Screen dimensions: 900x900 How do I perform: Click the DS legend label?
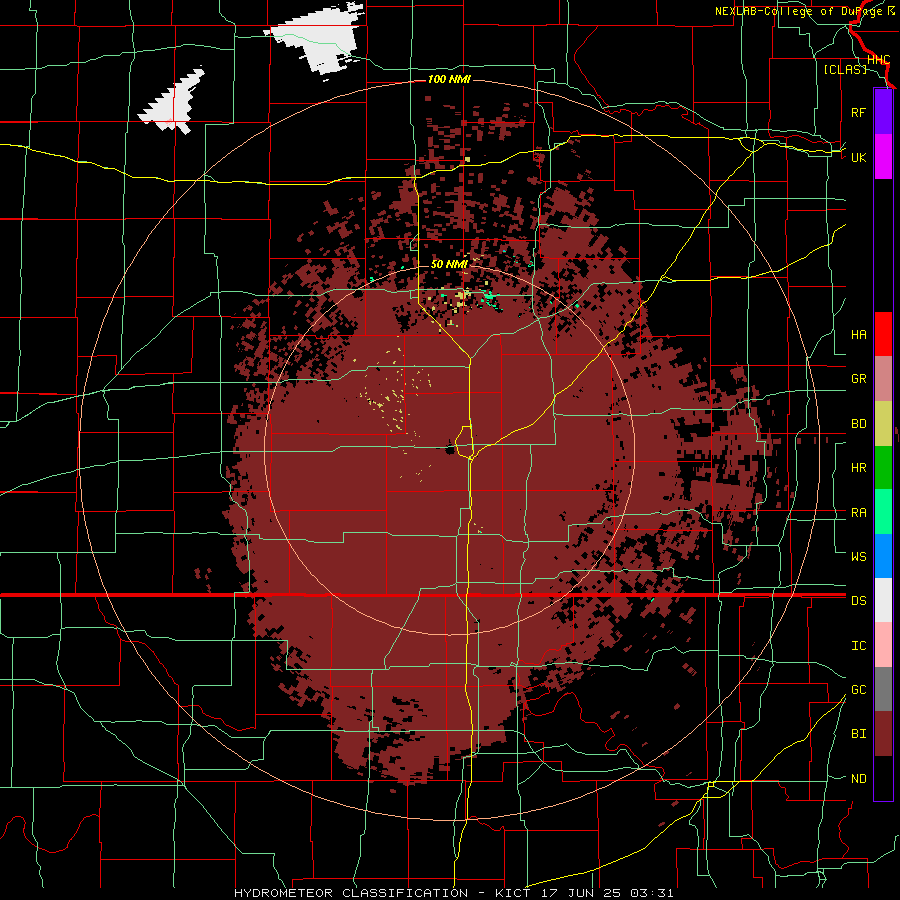pos(859,601)
